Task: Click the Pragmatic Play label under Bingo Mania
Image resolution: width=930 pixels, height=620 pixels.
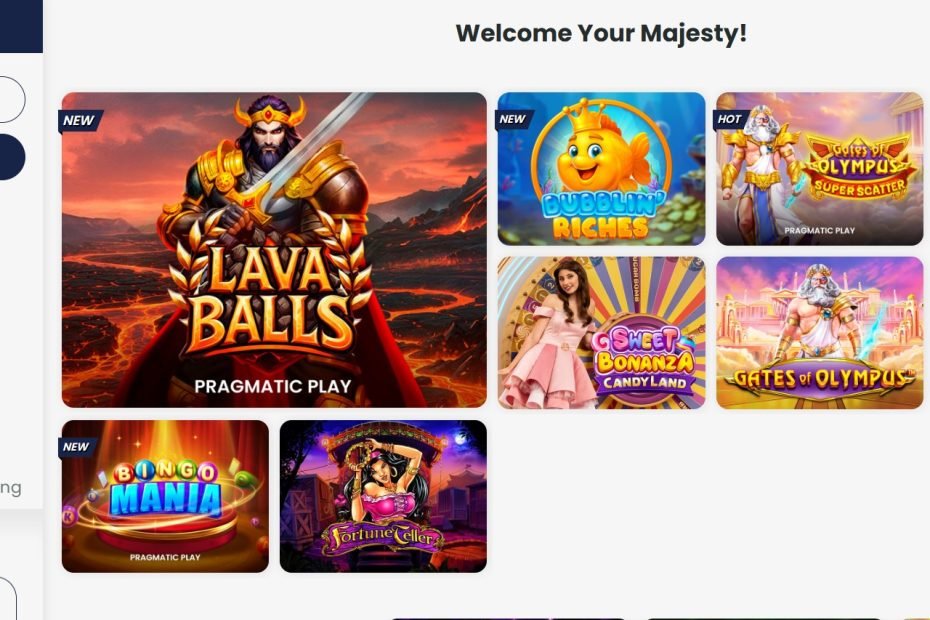Action: click(x=165, y=557)
